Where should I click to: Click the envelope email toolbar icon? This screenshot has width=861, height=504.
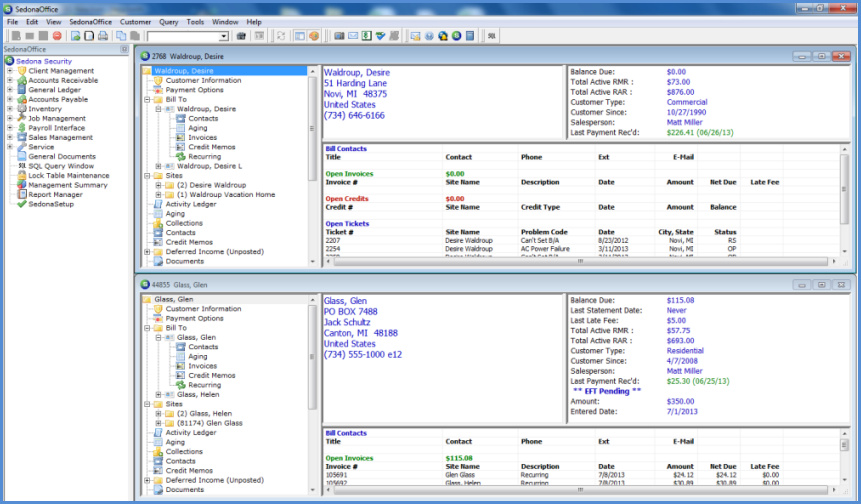click(353, 36)
